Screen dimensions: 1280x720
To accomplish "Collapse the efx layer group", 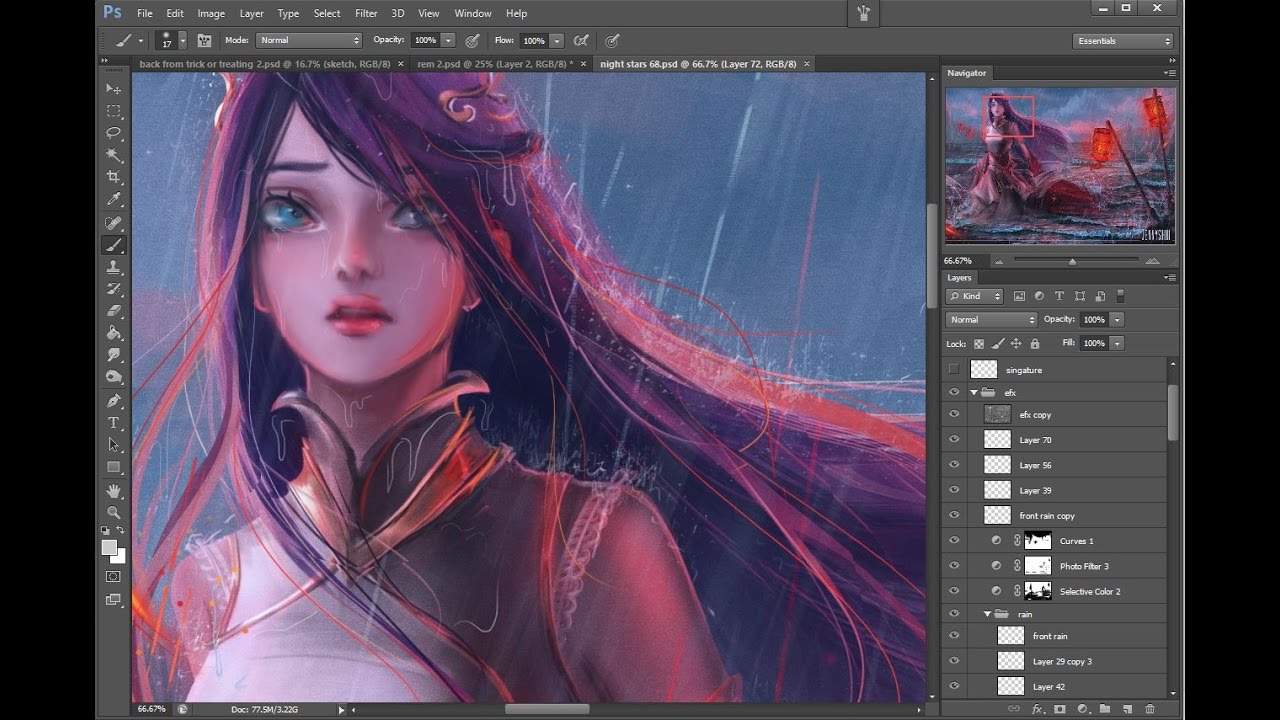I will 973,392.
